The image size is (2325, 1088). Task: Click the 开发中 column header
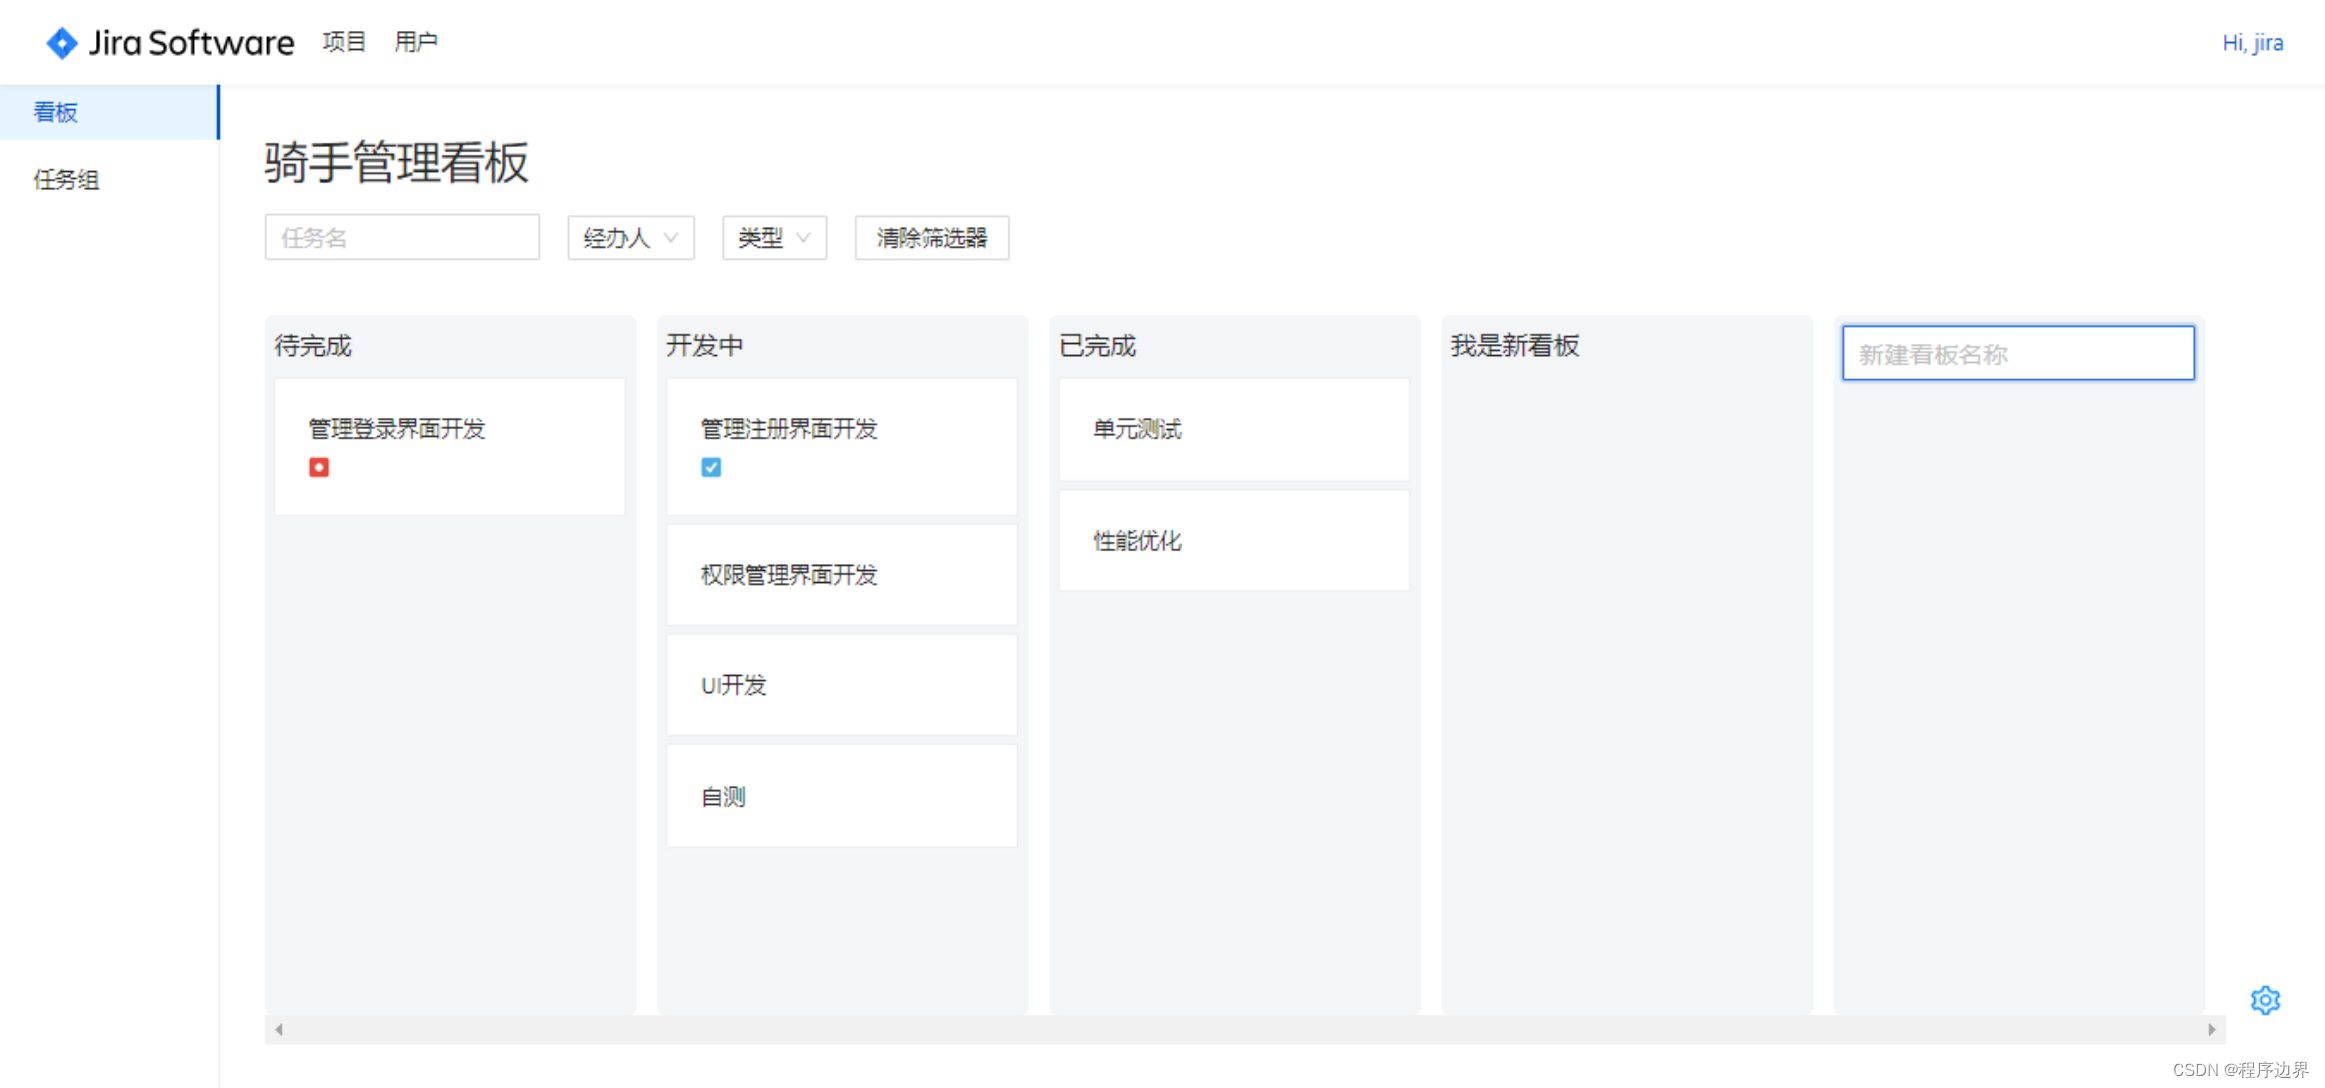click(705, 346)
